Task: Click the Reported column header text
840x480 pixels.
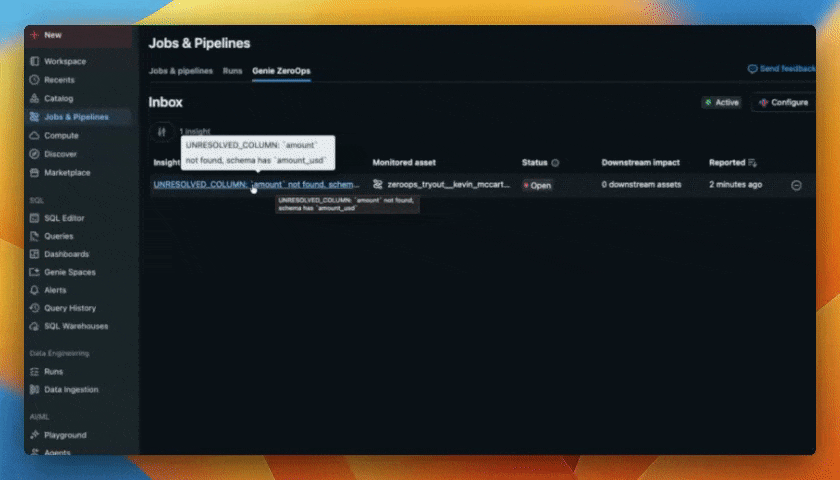Action: 727,163
